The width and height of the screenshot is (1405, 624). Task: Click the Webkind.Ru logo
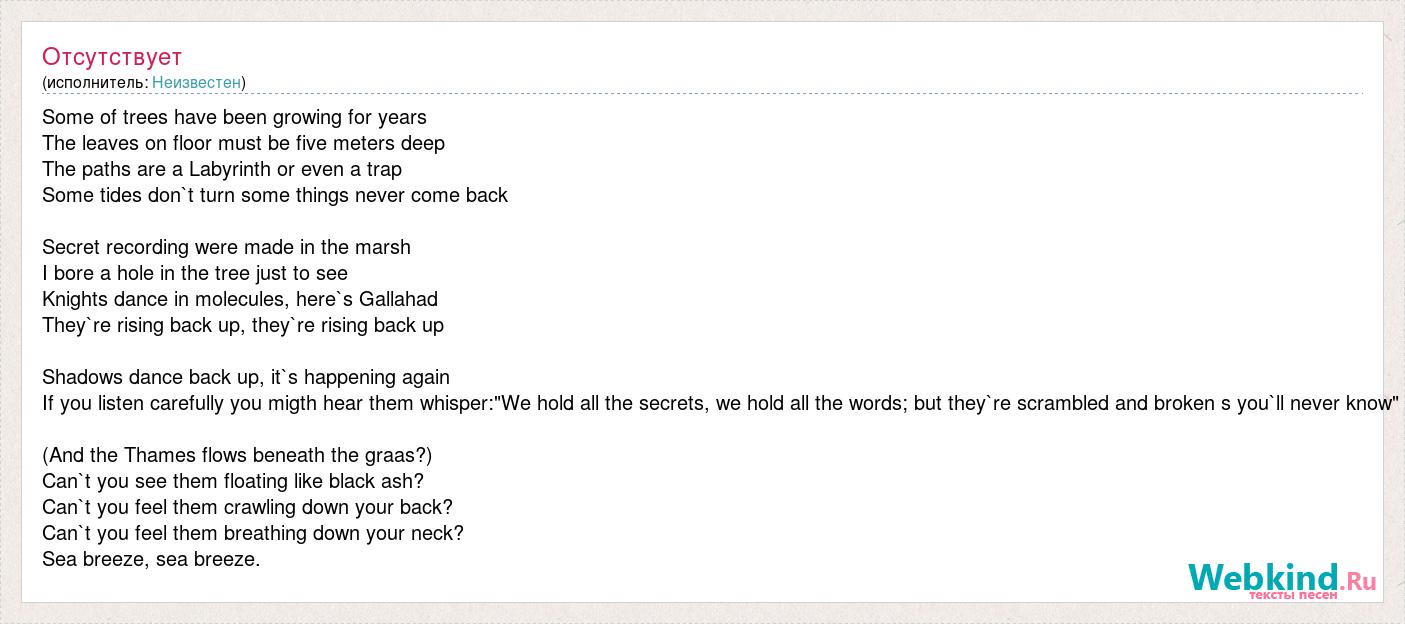1282,579
